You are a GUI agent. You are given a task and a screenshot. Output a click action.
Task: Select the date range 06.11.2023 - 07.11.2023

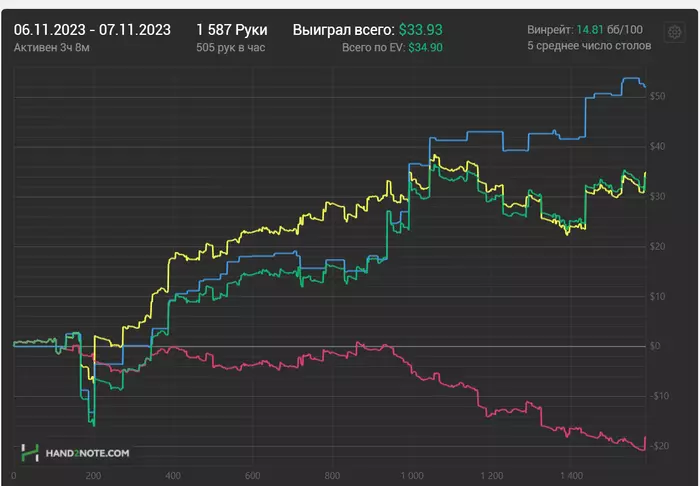click(x=92, y=30)
